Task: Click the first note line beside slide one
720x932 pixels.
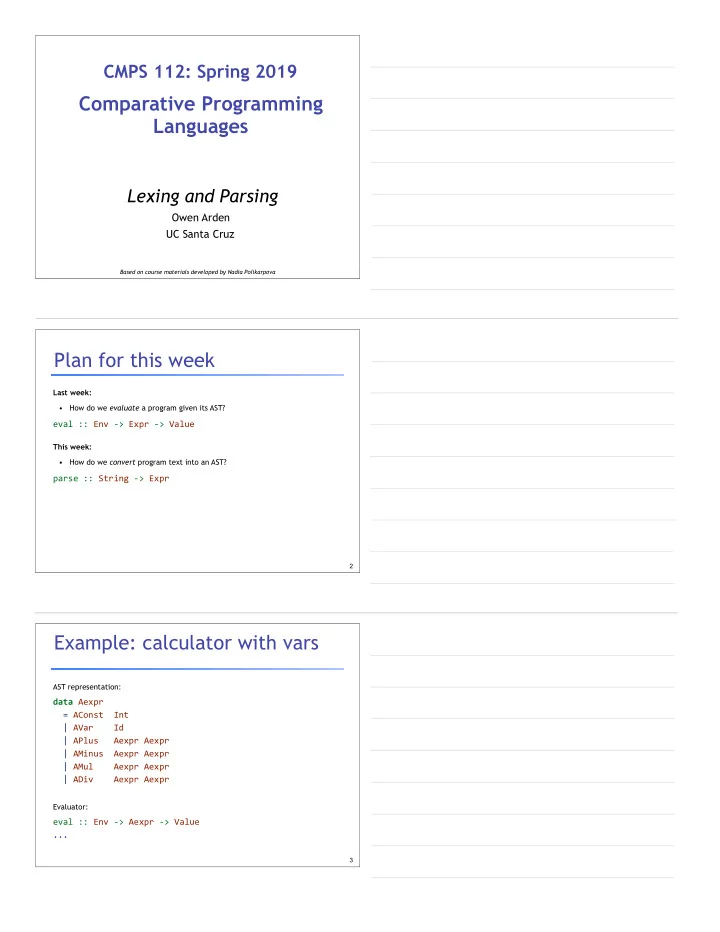Action: [x=522, y=67]
